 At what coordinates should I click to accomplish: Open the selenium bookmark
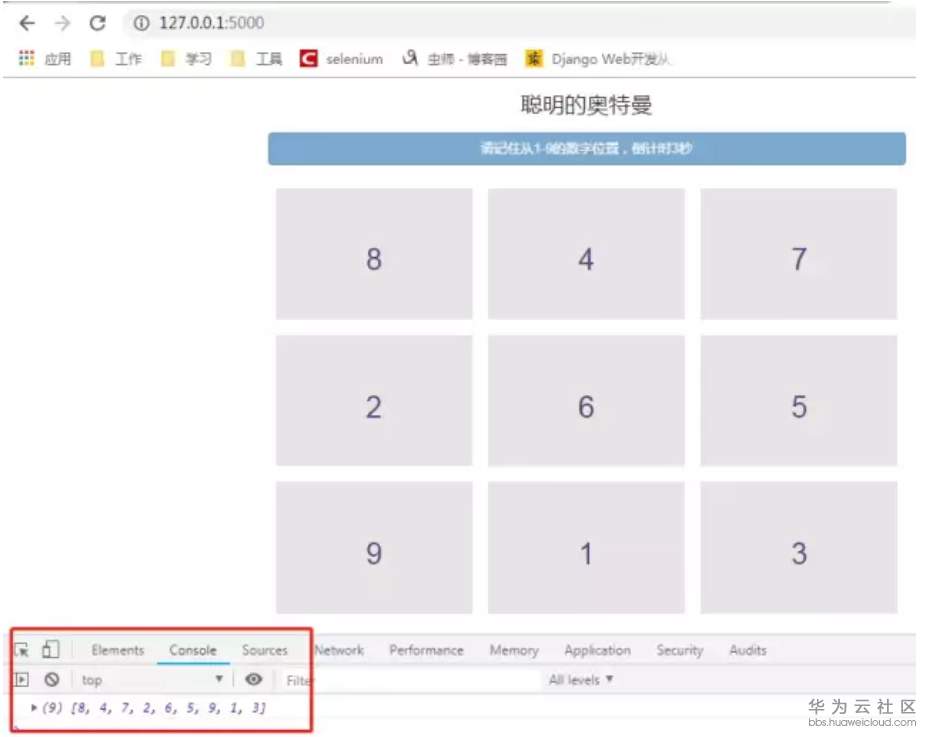click(342, 58)
